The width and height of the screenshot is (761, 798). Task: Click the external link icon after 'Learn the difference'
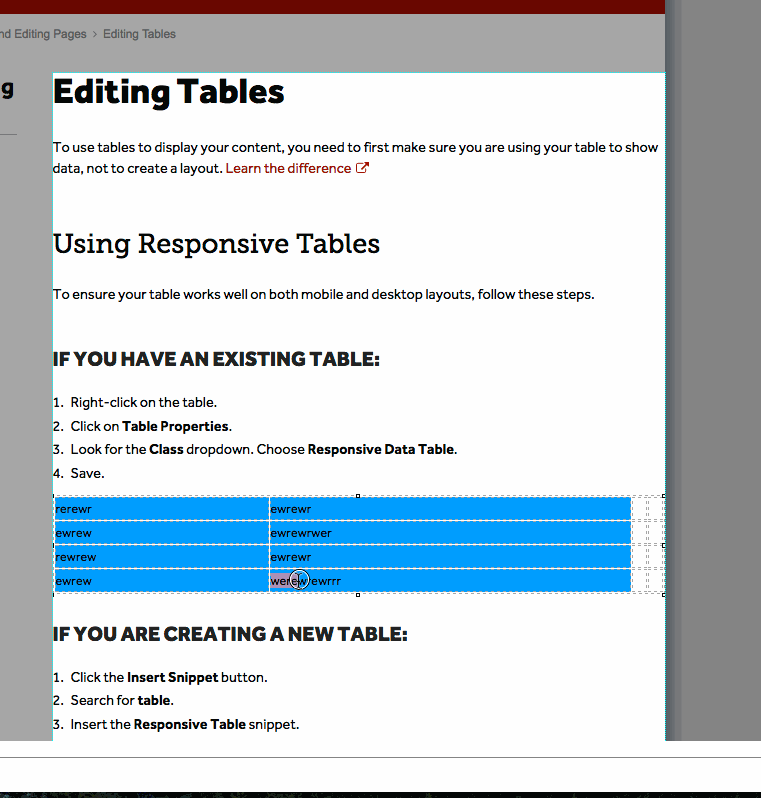(362, 168)
